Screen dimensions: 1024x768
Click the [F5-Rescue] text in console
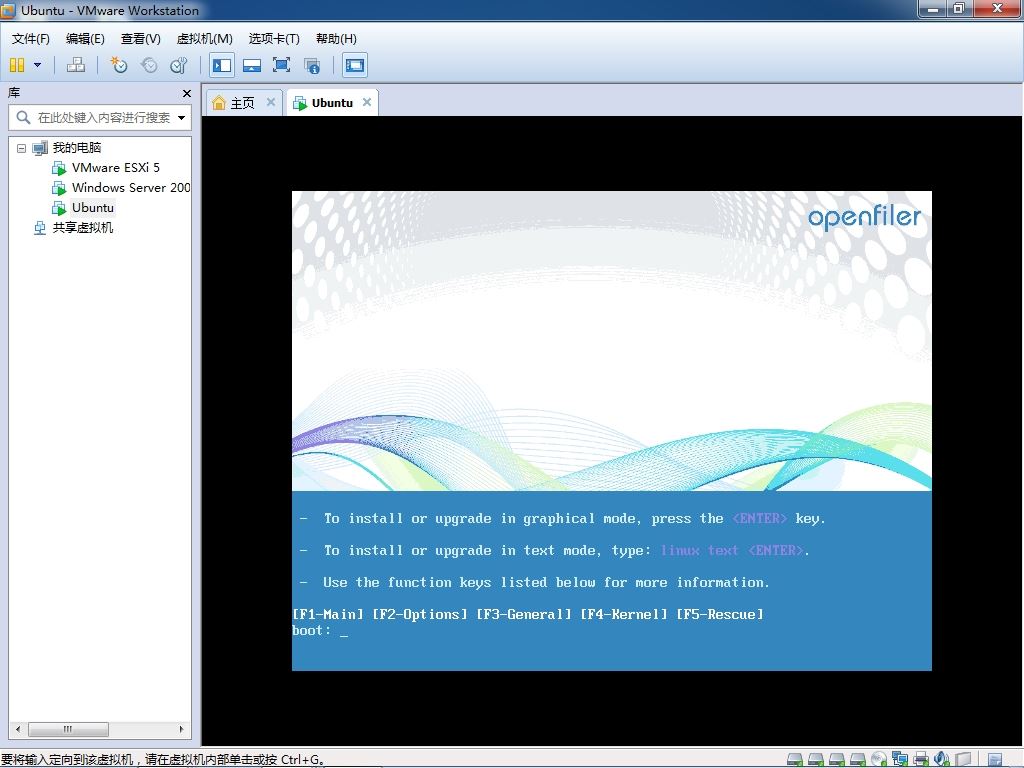coord(720,615)
